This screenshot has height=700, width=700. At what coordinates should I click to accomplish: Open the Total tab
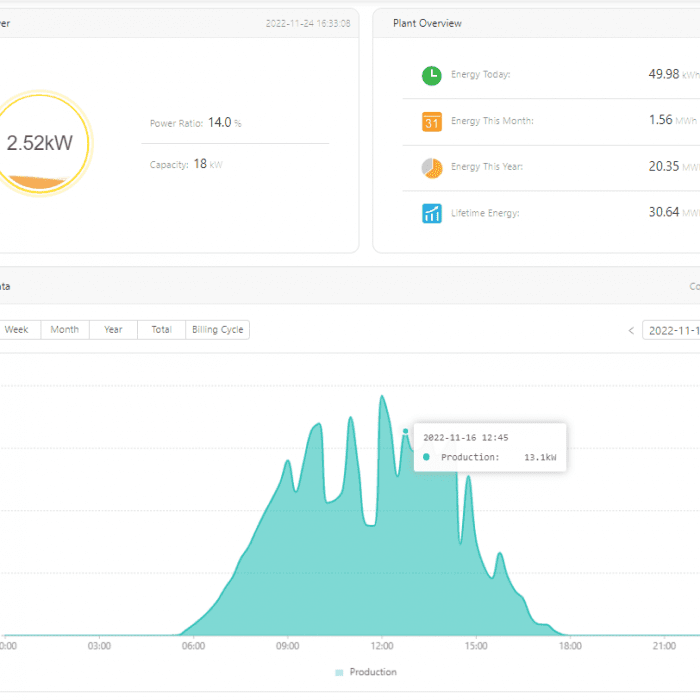click(161, 330)
